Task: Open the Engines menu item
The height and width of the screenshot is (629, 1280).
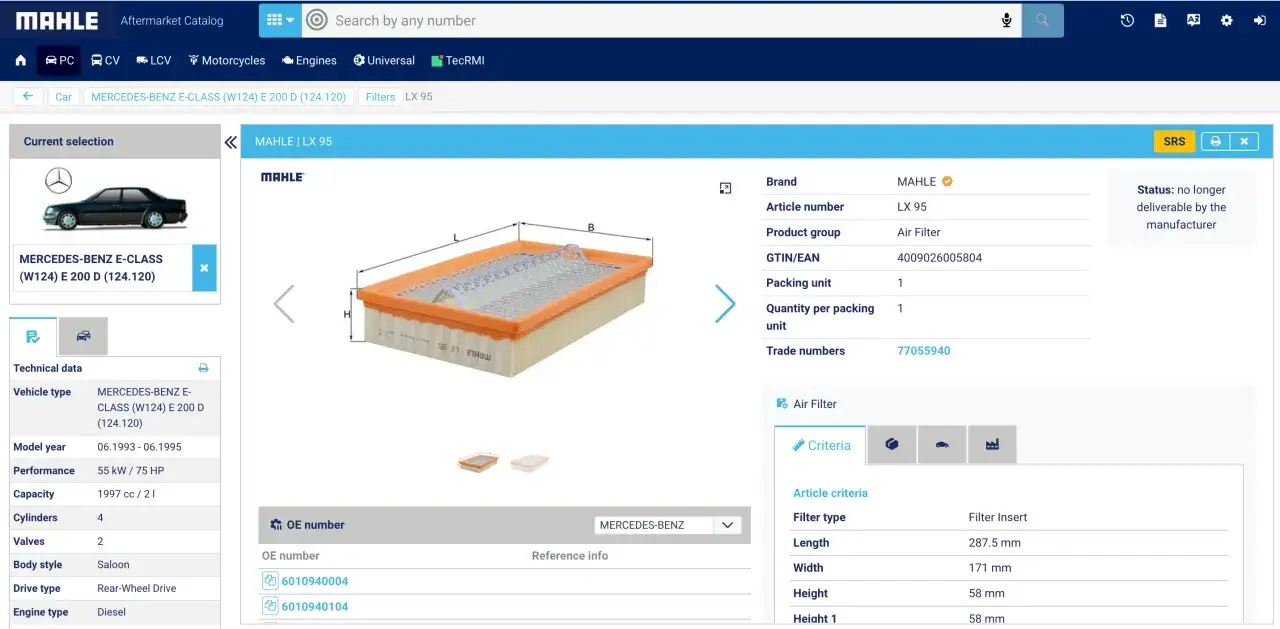Action: [309, 60]
